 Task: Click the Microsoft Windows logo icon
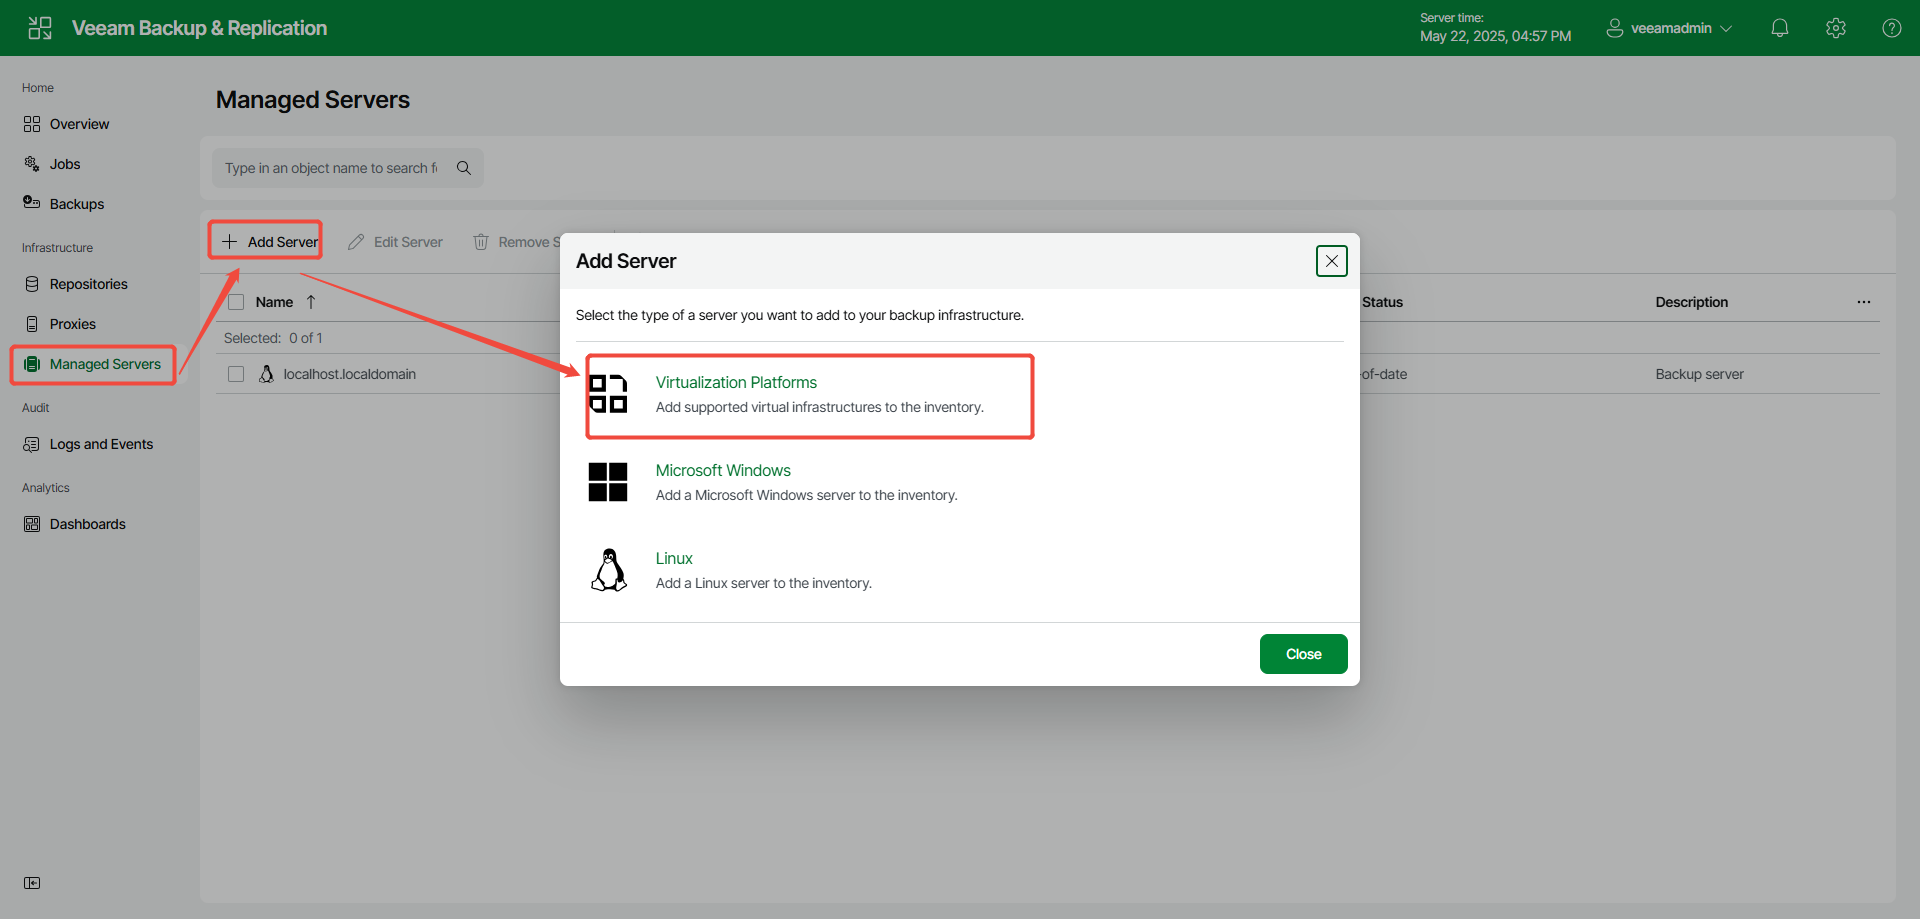(x=608, y=482)
